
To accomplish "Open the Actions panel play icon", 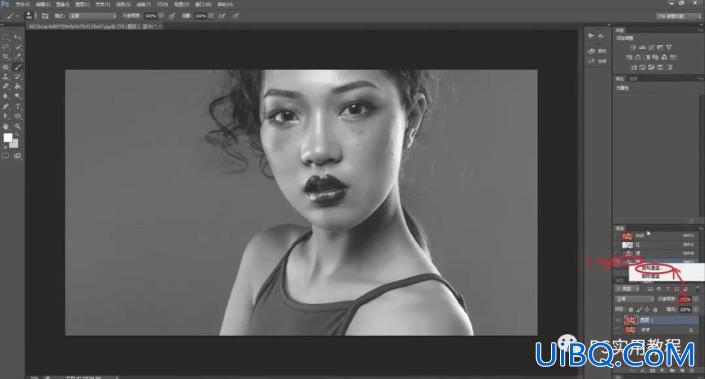I will 591,36.
